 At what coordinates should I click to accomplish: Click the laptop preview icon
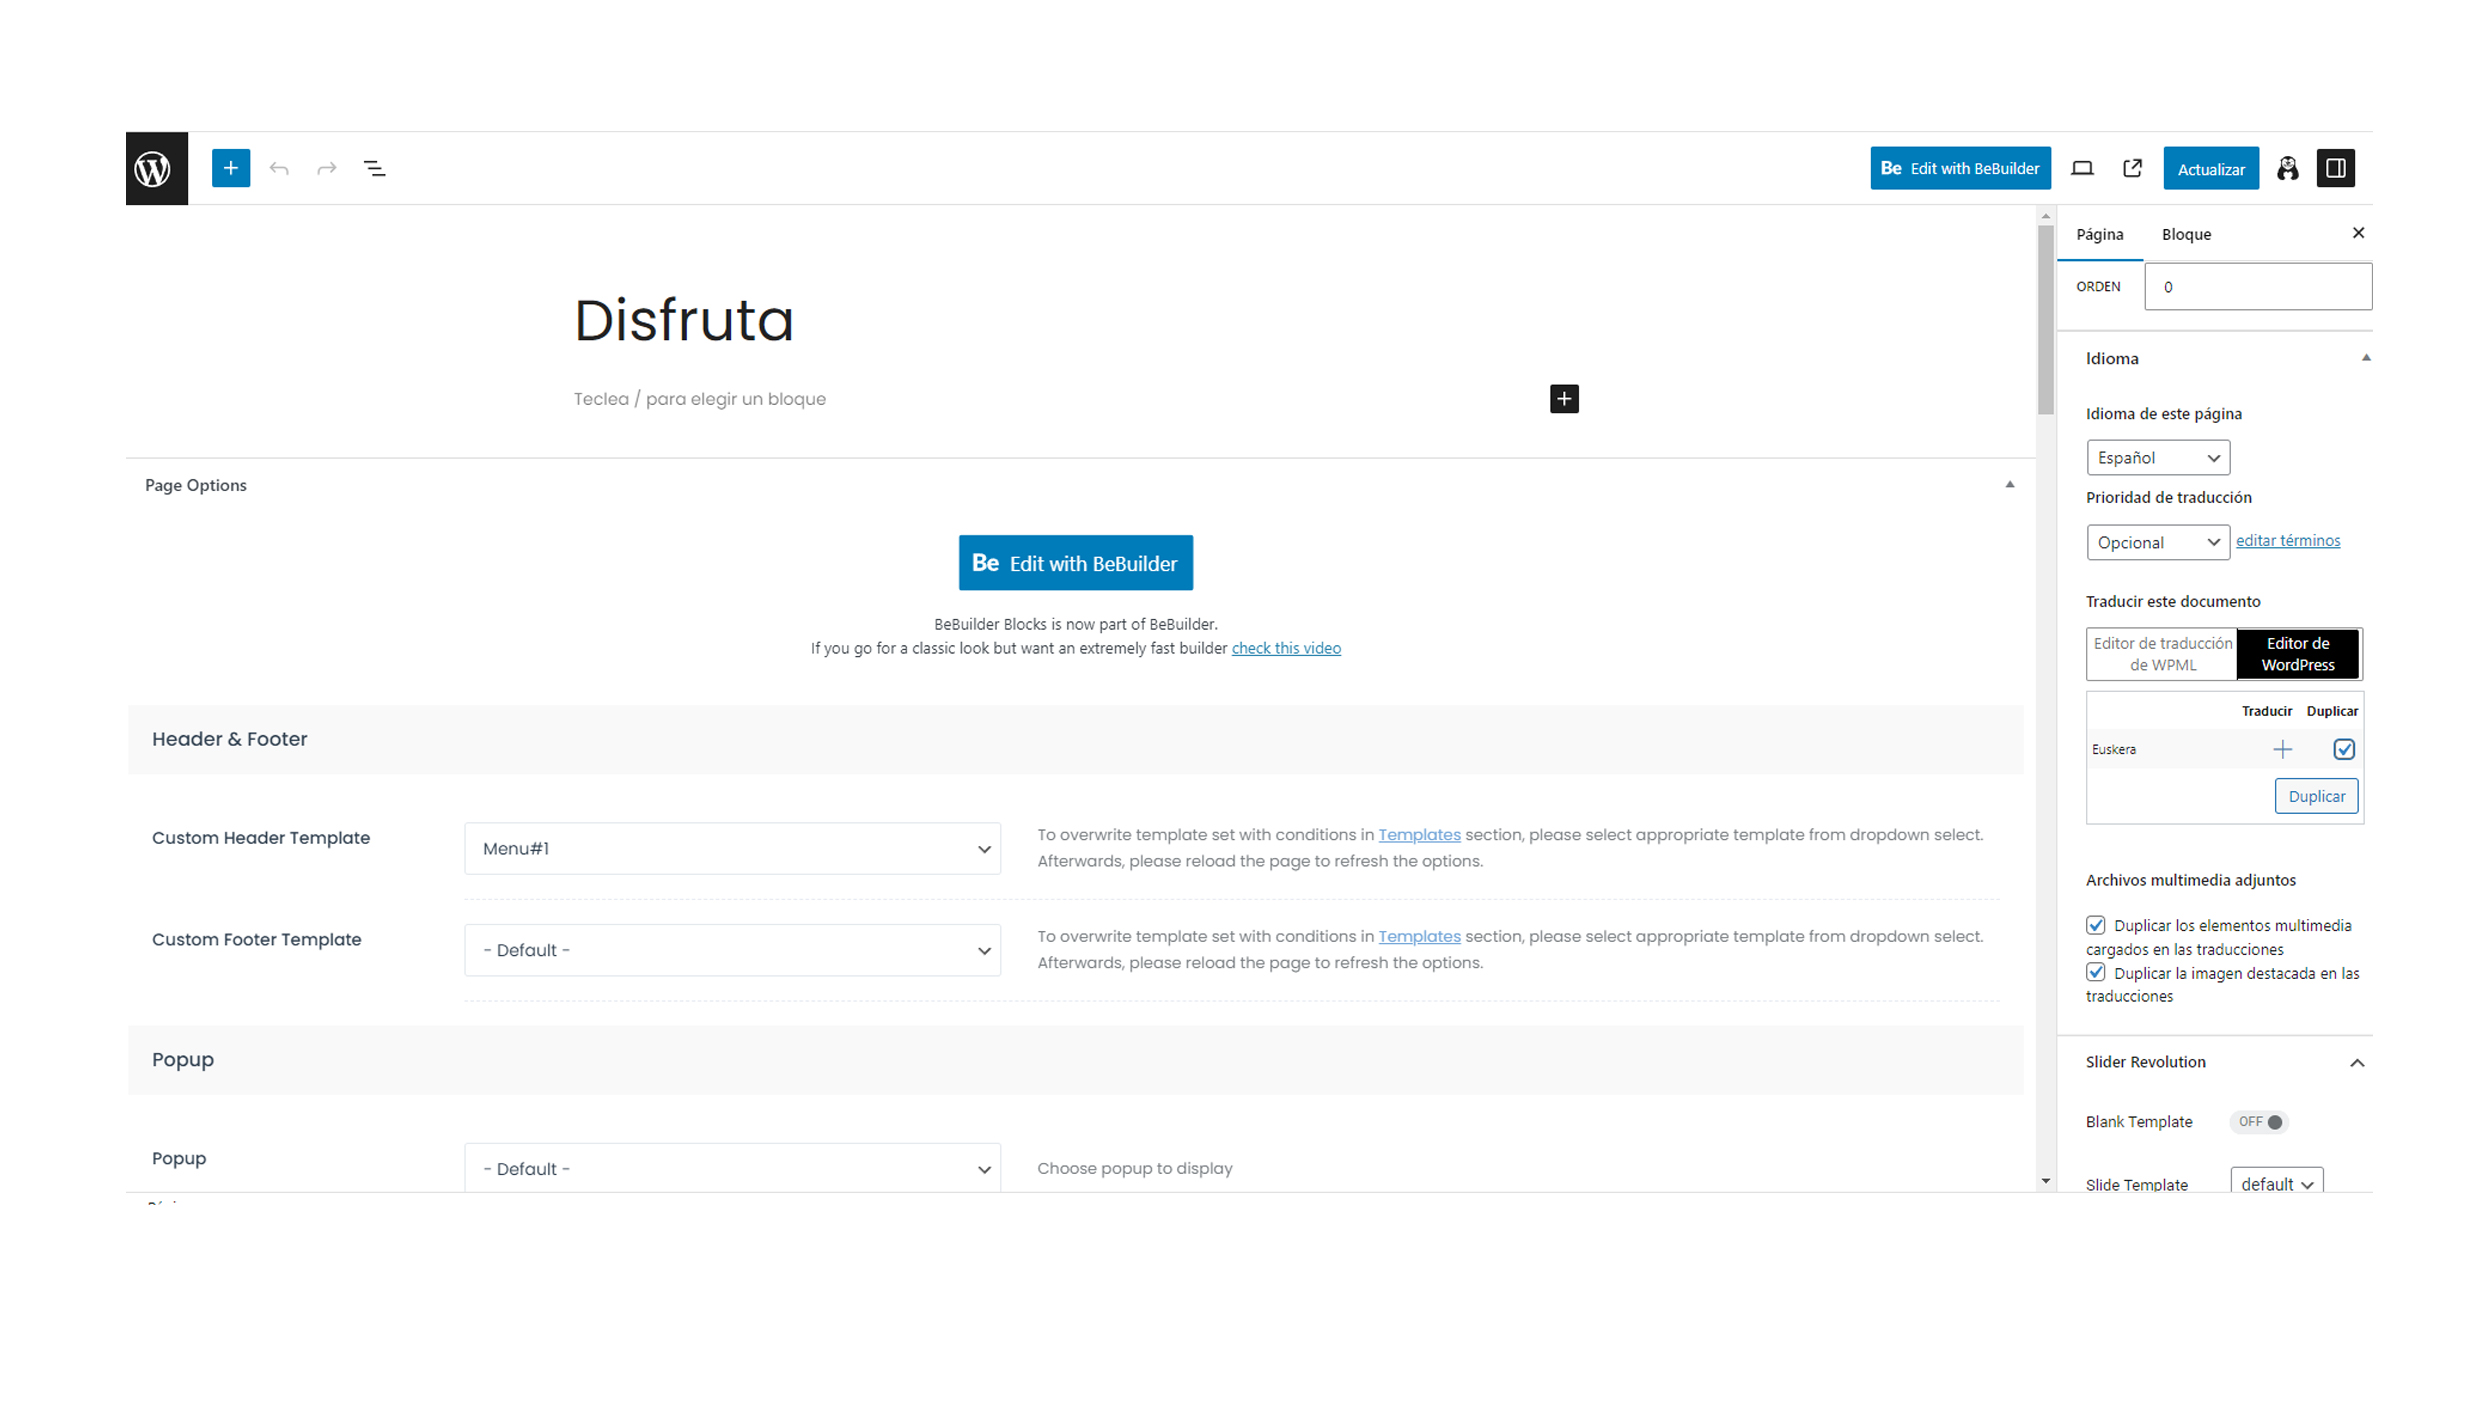[x=2082, y=168]
